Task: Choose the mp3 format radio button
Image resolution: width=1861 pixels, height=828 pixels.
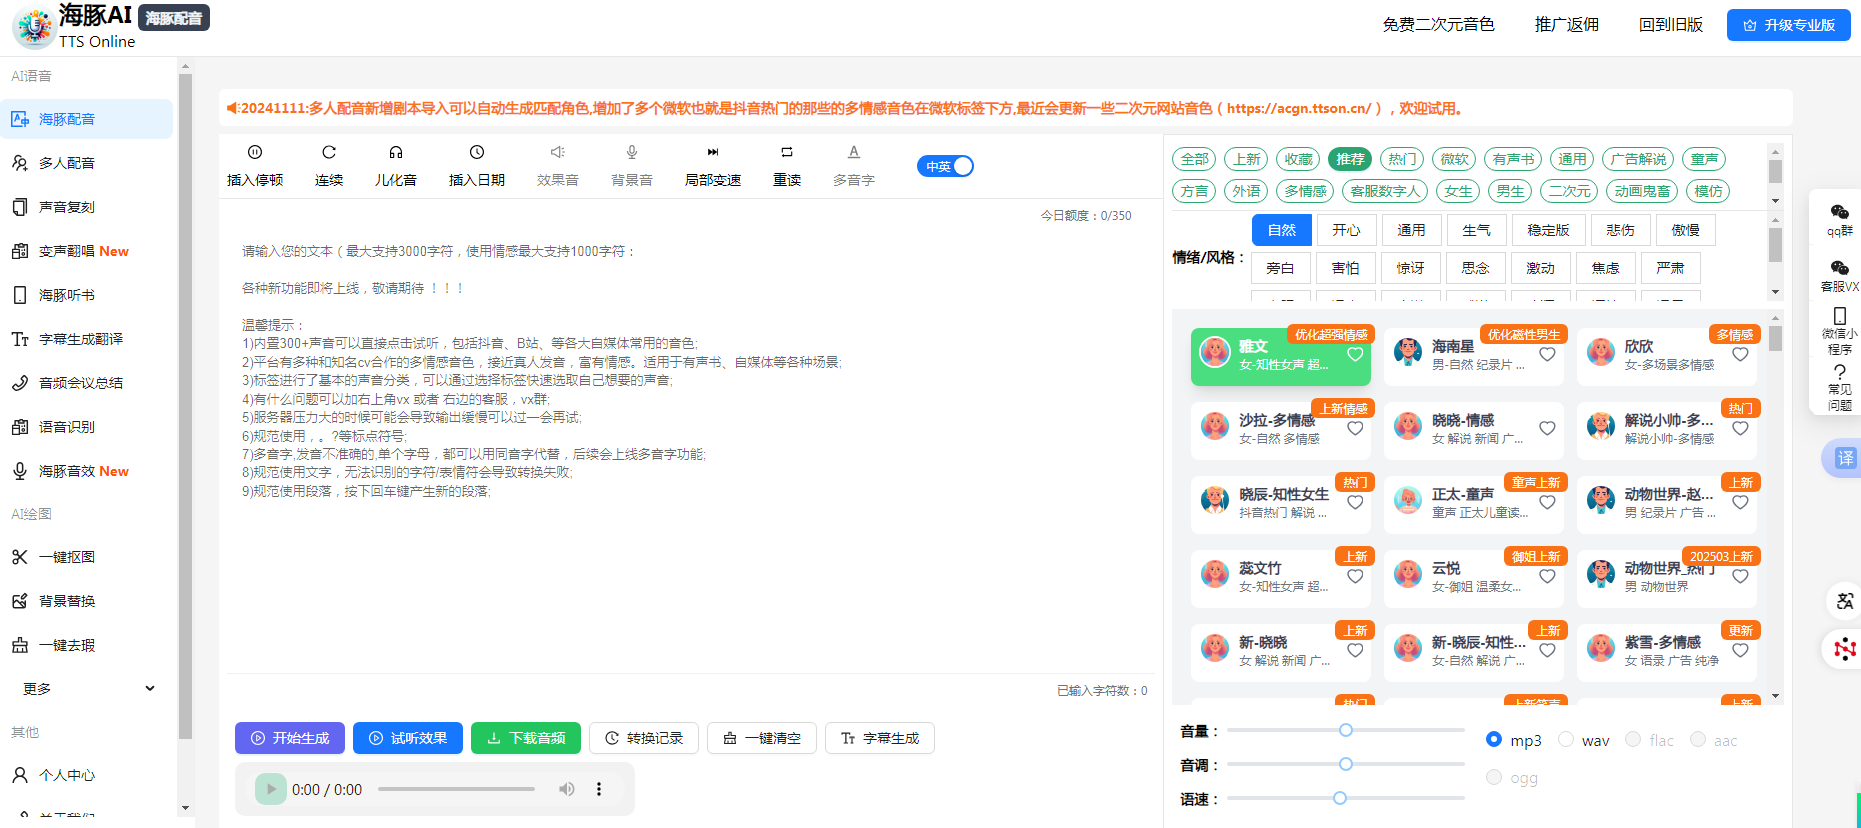Action: click(x=1494, y=739)
